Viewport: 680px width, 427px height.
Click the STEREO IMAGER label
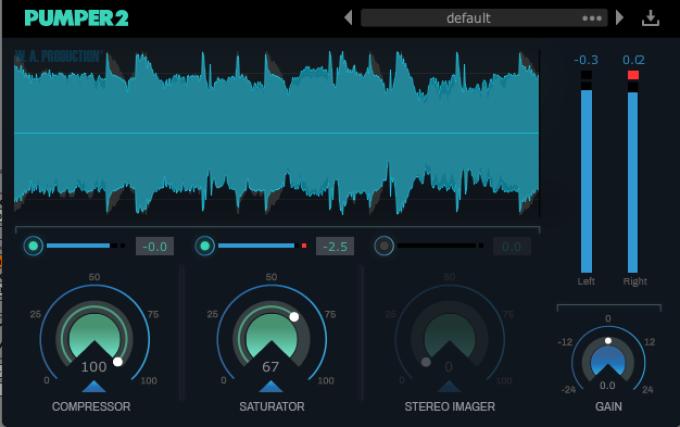point(450,407)
